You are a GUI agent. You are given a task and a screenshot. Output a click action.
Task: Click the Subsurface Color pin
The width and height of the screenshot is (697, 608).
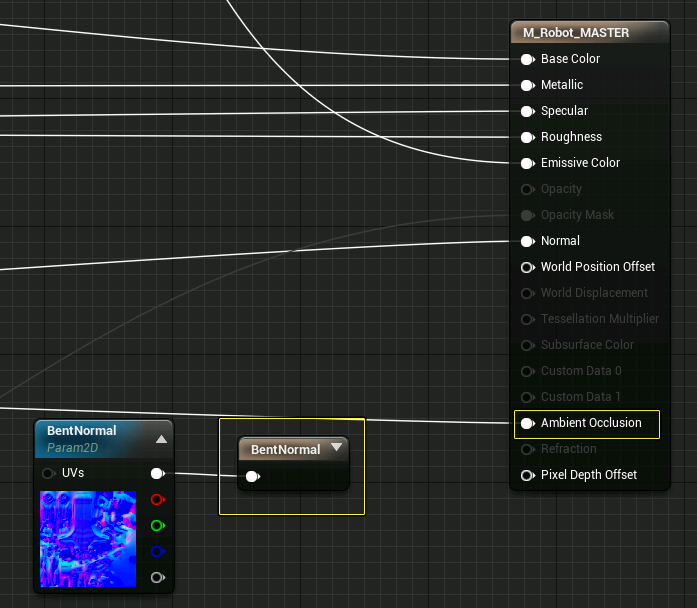click(528, 345)
